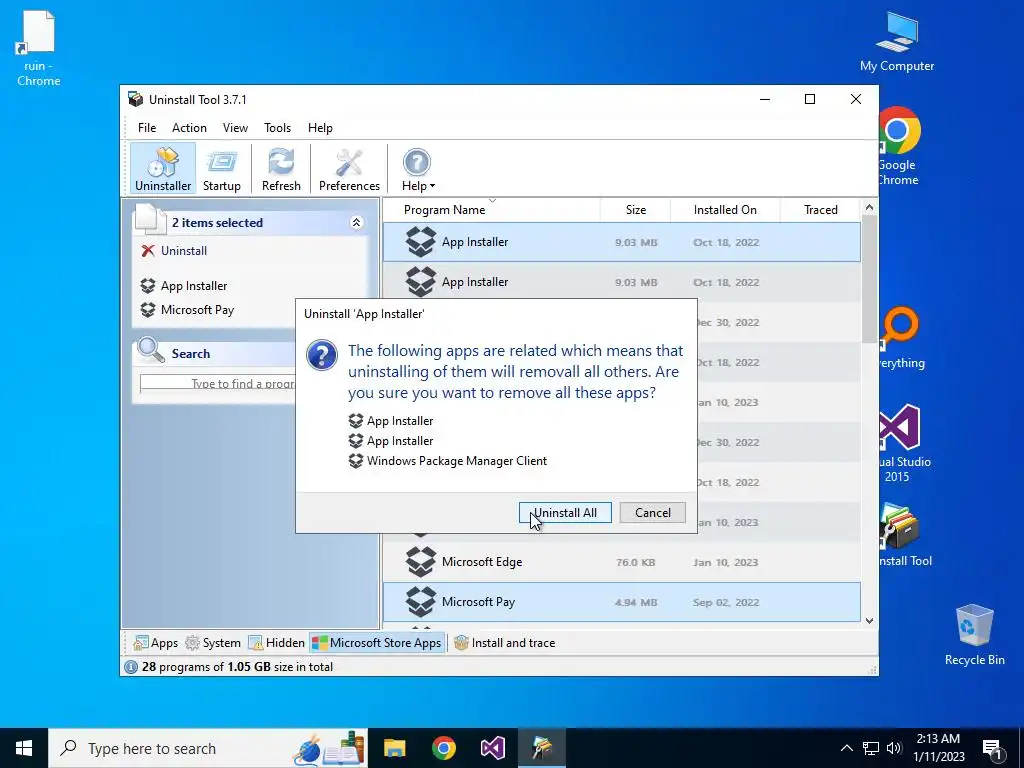This screenshot has width=1024, height=768.
Task: Open Chrome from the taskbar
Action: click(x=443, y=748)
